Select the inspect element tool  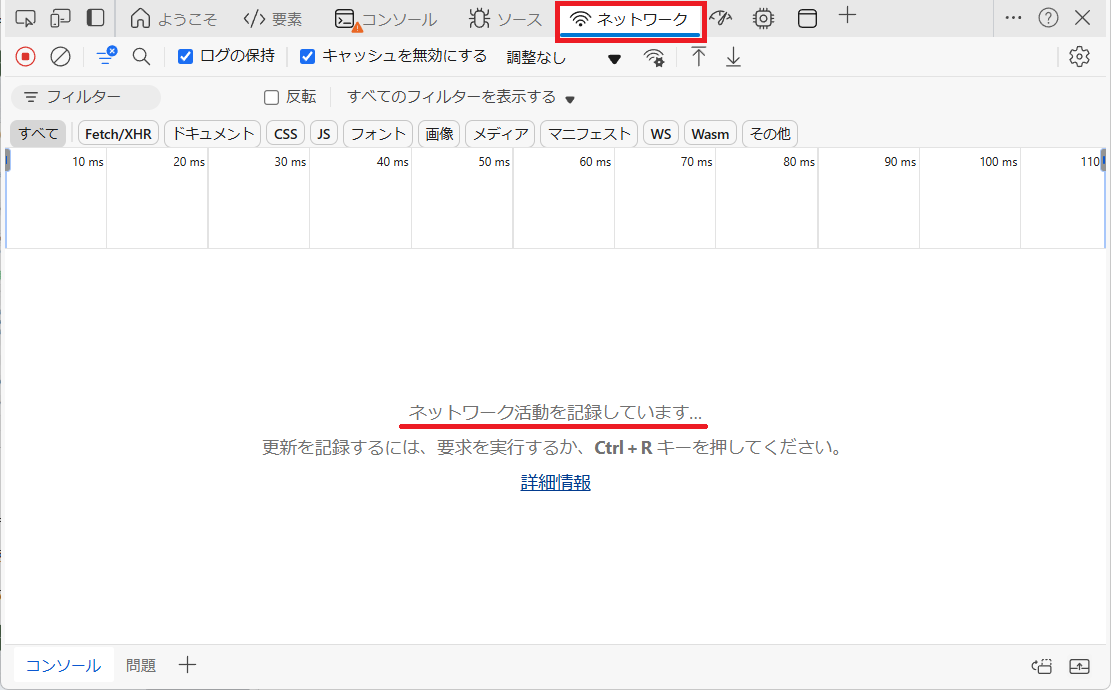click(x=26, y=18)
